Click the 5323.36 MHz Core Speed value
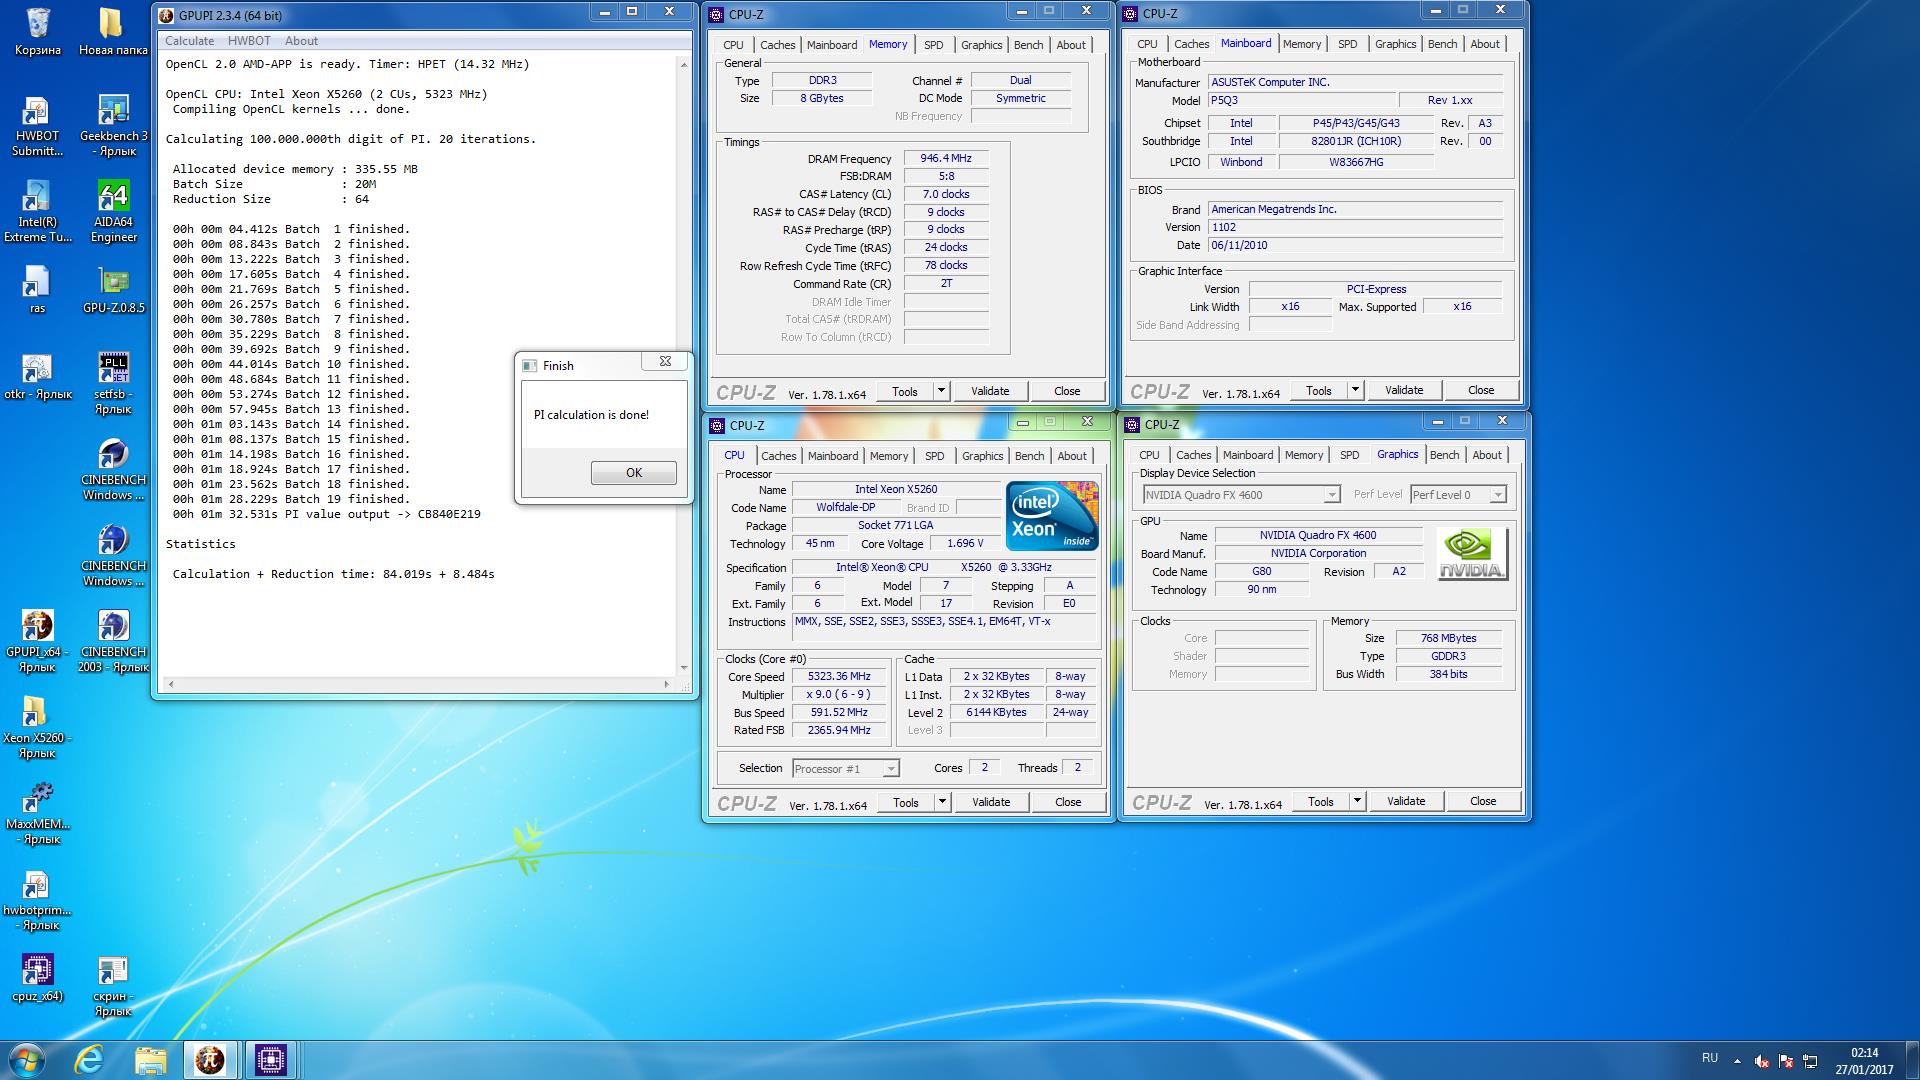The width and height of the screenshot is (1920, 1080). pyautogui.click(x=839, y=677)
